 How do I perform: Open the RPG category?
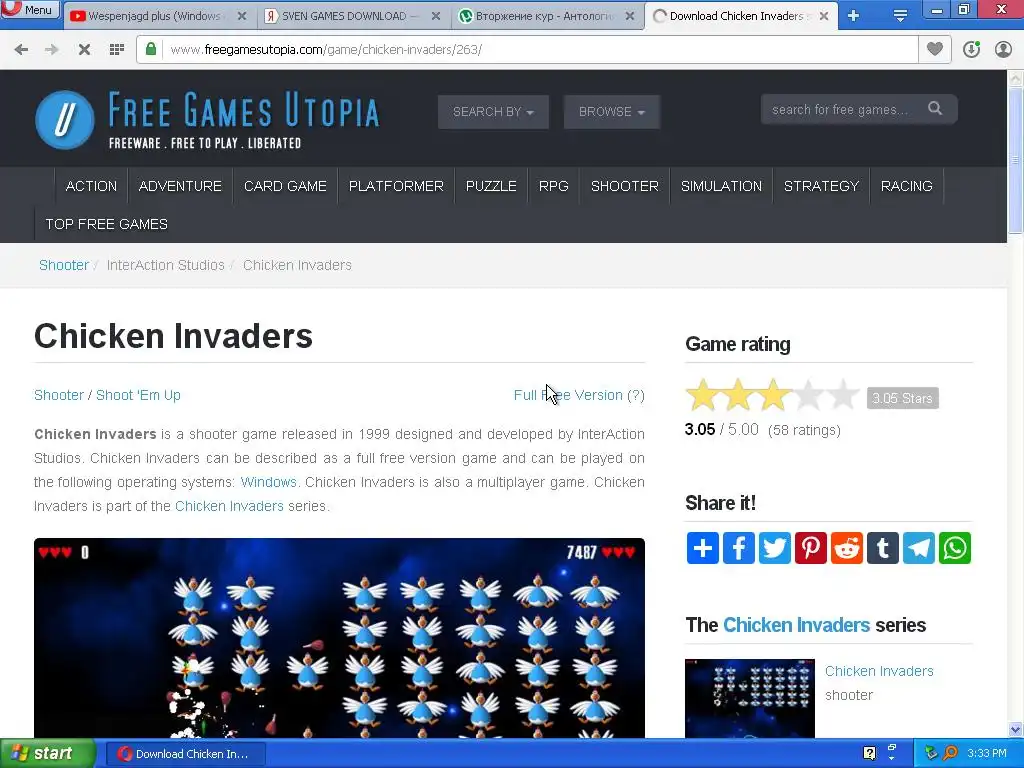[554, 186]
